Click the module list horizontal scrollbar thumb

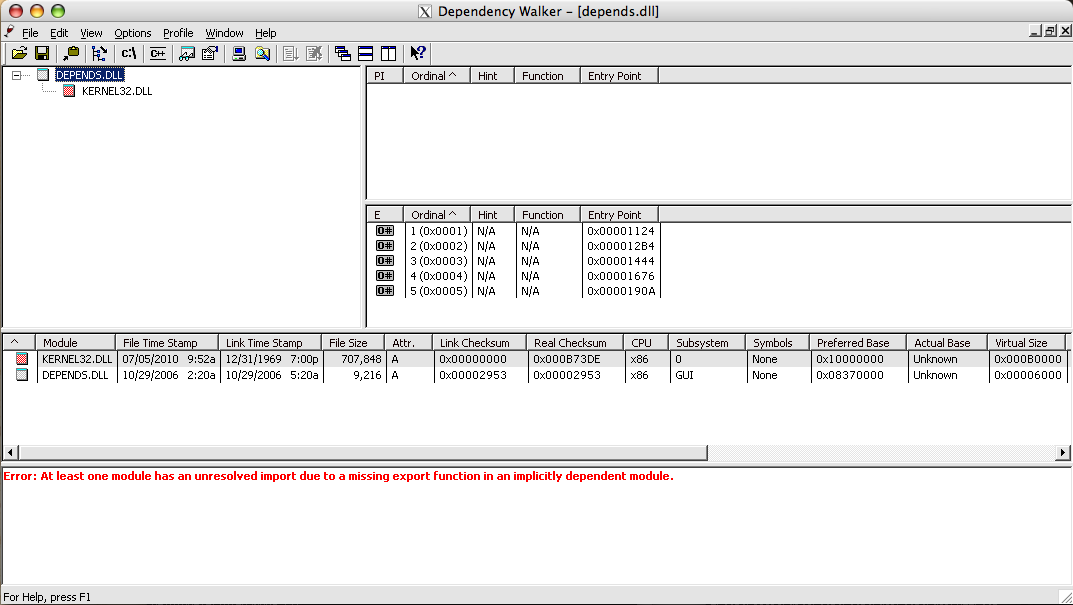point(363,452)
